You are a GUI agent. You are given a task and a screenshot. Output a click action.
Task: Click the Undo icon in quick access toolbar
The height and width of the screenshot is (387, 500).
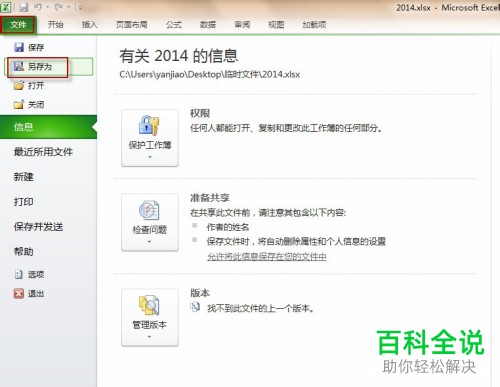37,7
